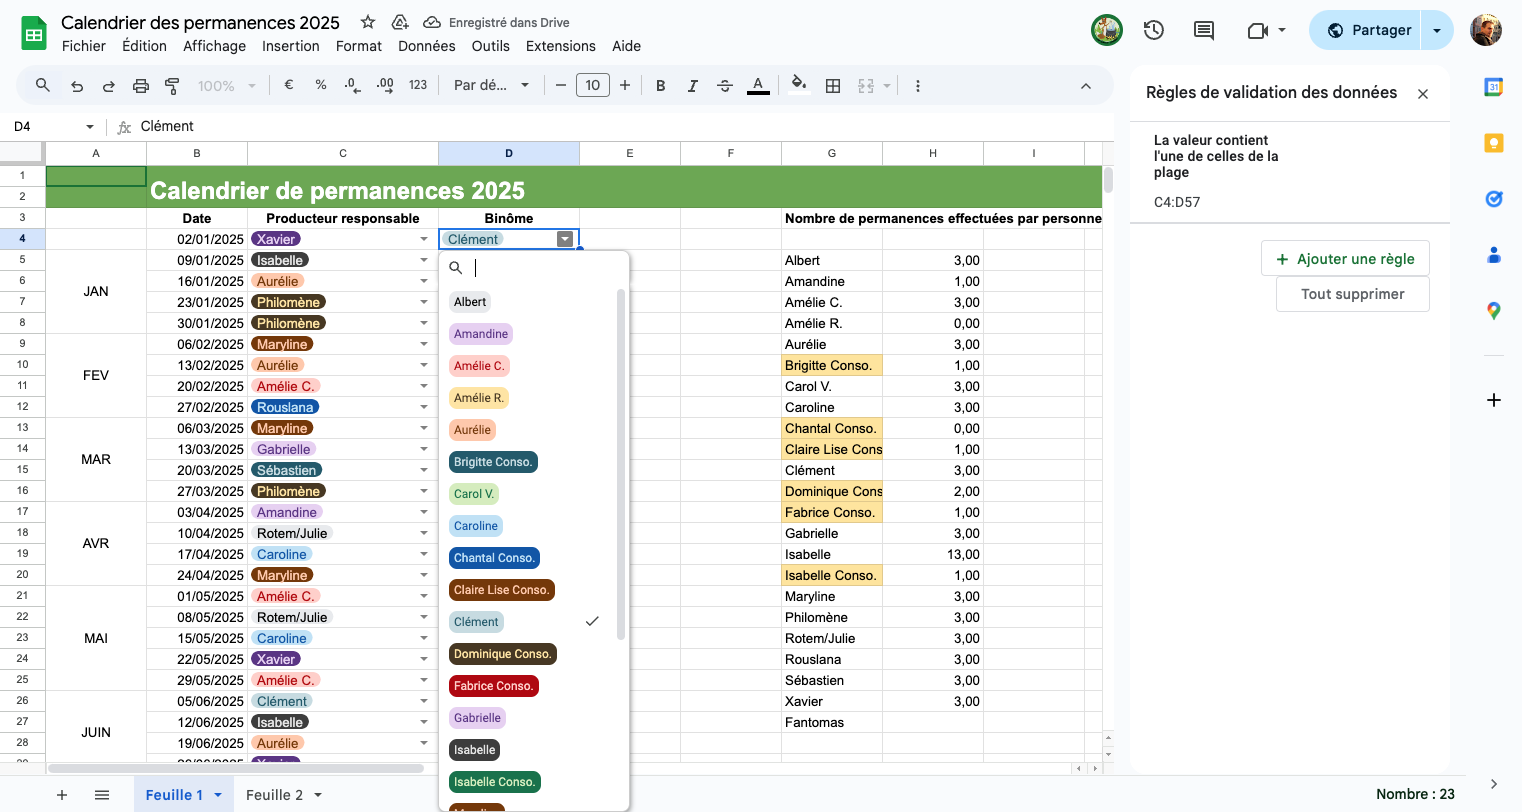Open version history clock icon

[x=1154, y=30]
